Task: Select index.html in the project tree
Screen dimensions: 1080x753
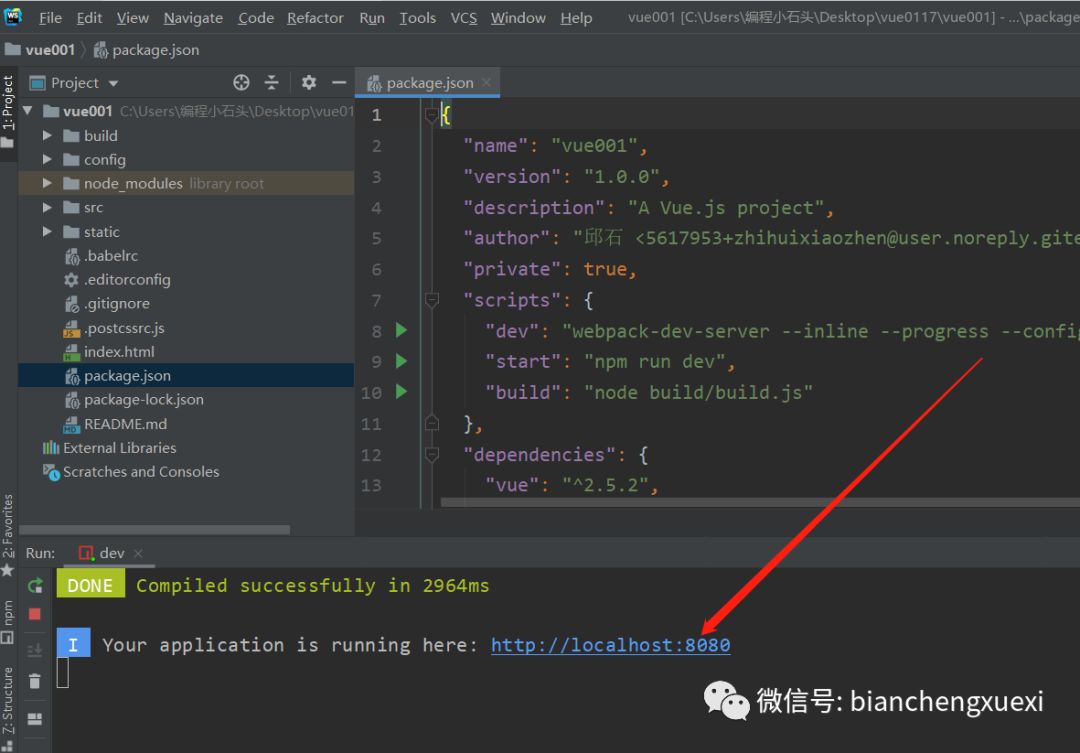Action: (x=118, y=351)
